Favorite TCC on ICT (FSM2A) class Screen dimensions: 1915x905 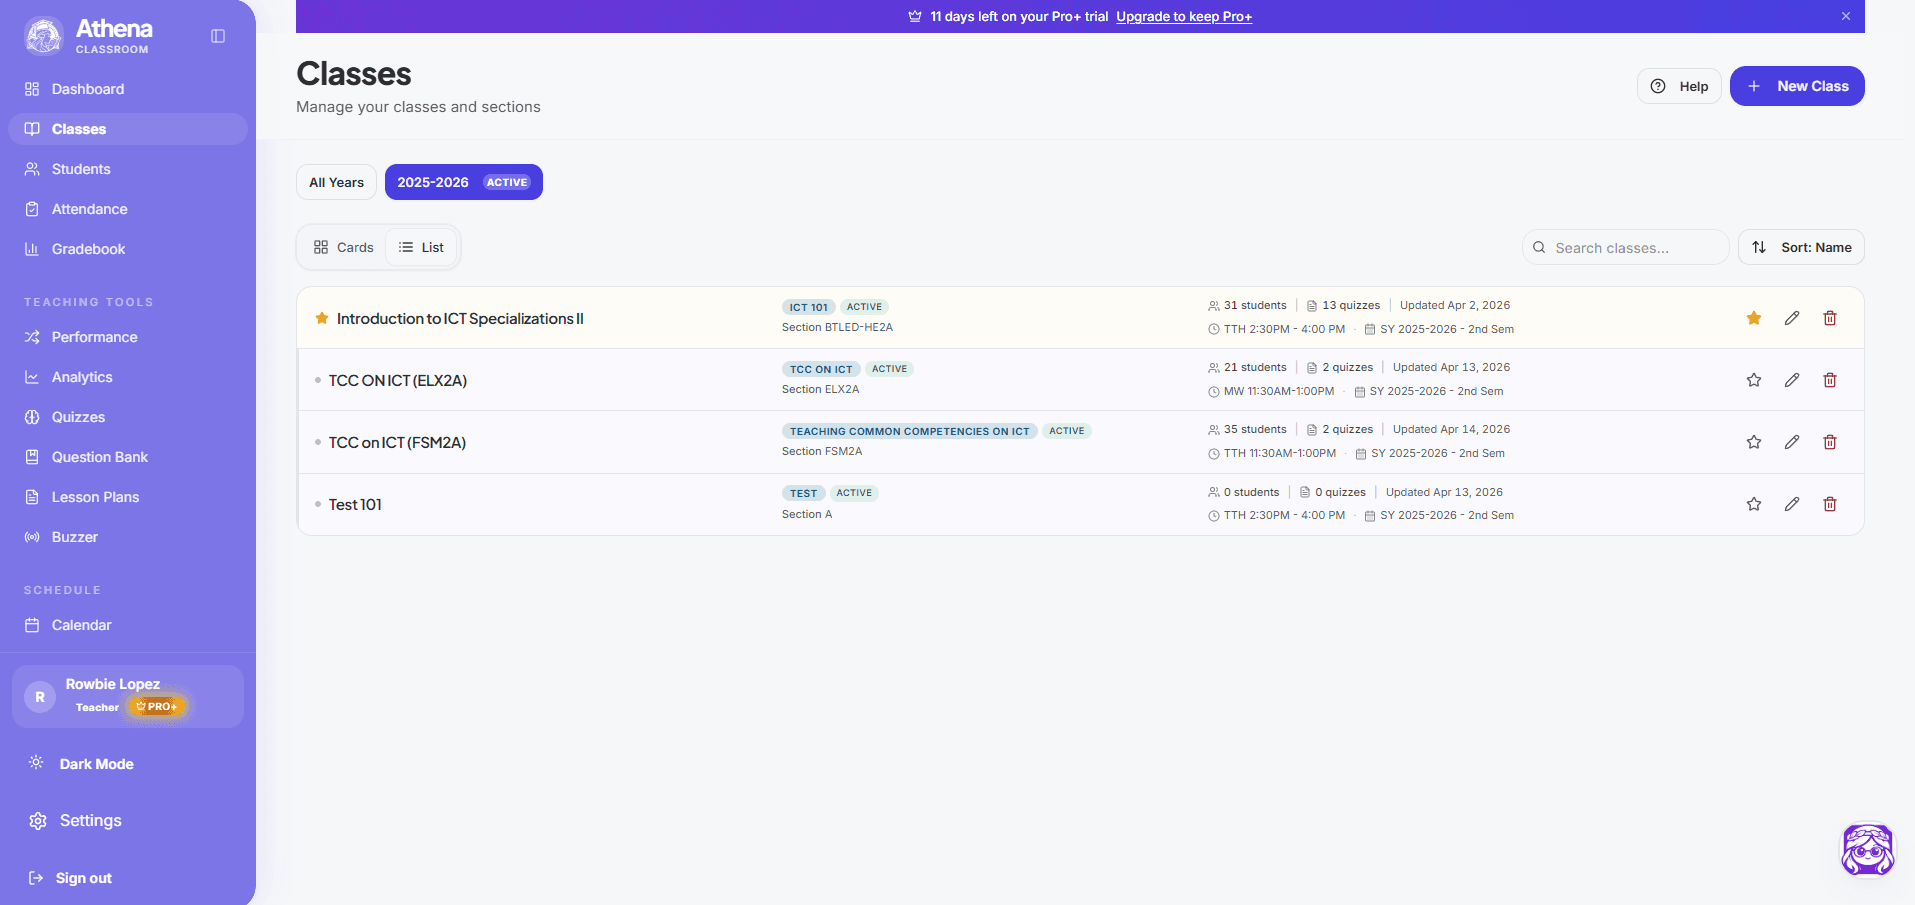pyautogui.click(x=1754, y=442)
